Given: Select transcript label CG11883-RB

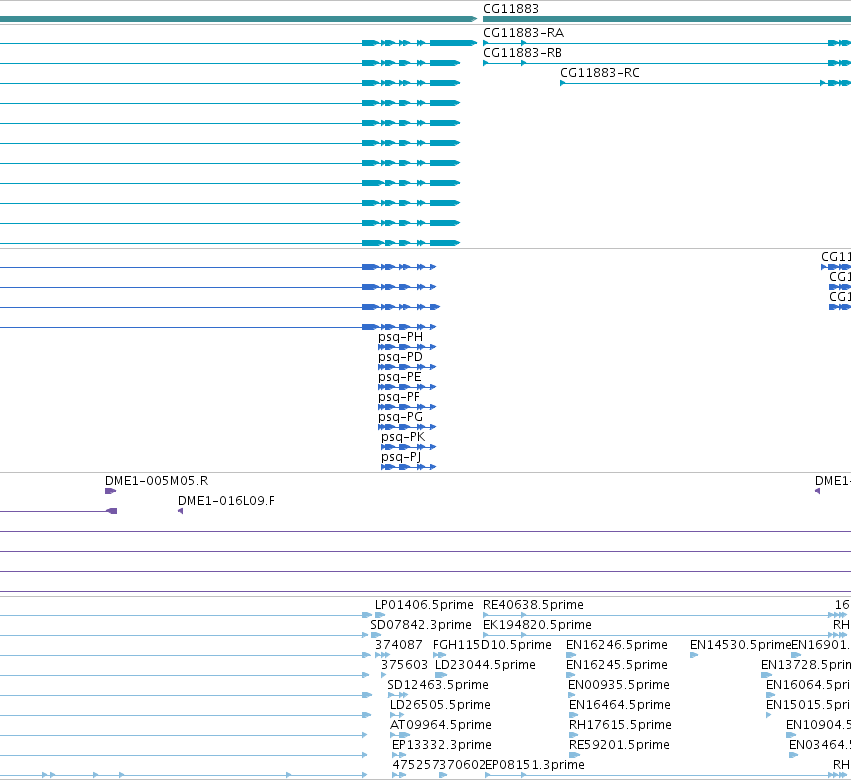Looking at the screenshot, I should click(522, 53).
